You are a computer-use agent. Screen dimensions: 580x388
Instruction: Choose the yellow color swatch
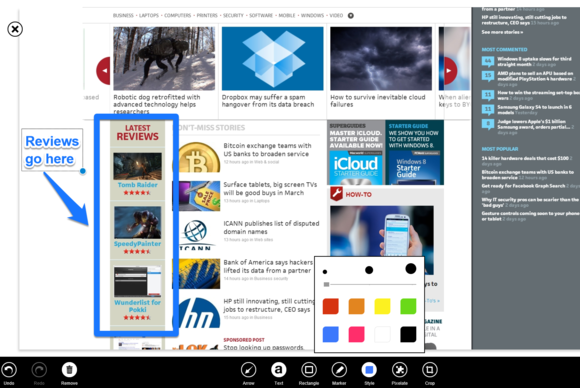tap(382, 306)
